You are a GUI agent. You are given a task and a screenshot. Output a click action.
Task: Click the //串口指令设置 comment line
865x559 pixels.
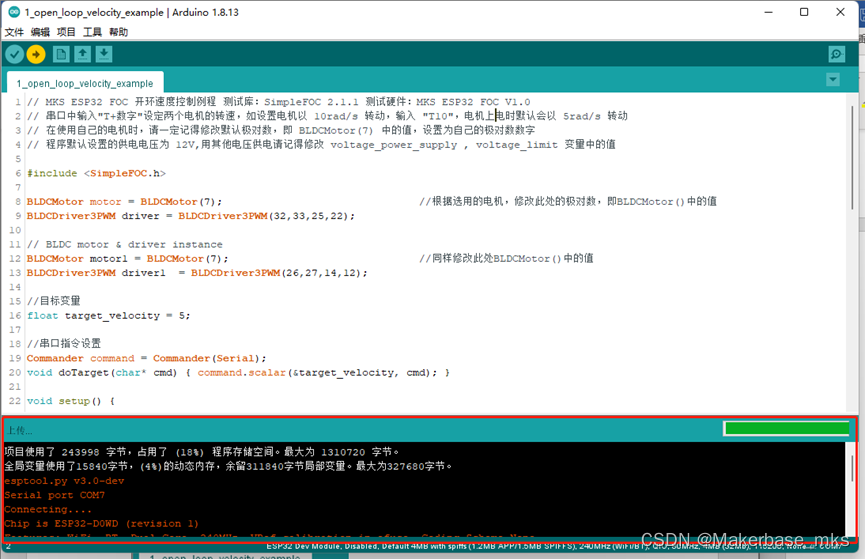pyautogui.click(x=64, y=343)
